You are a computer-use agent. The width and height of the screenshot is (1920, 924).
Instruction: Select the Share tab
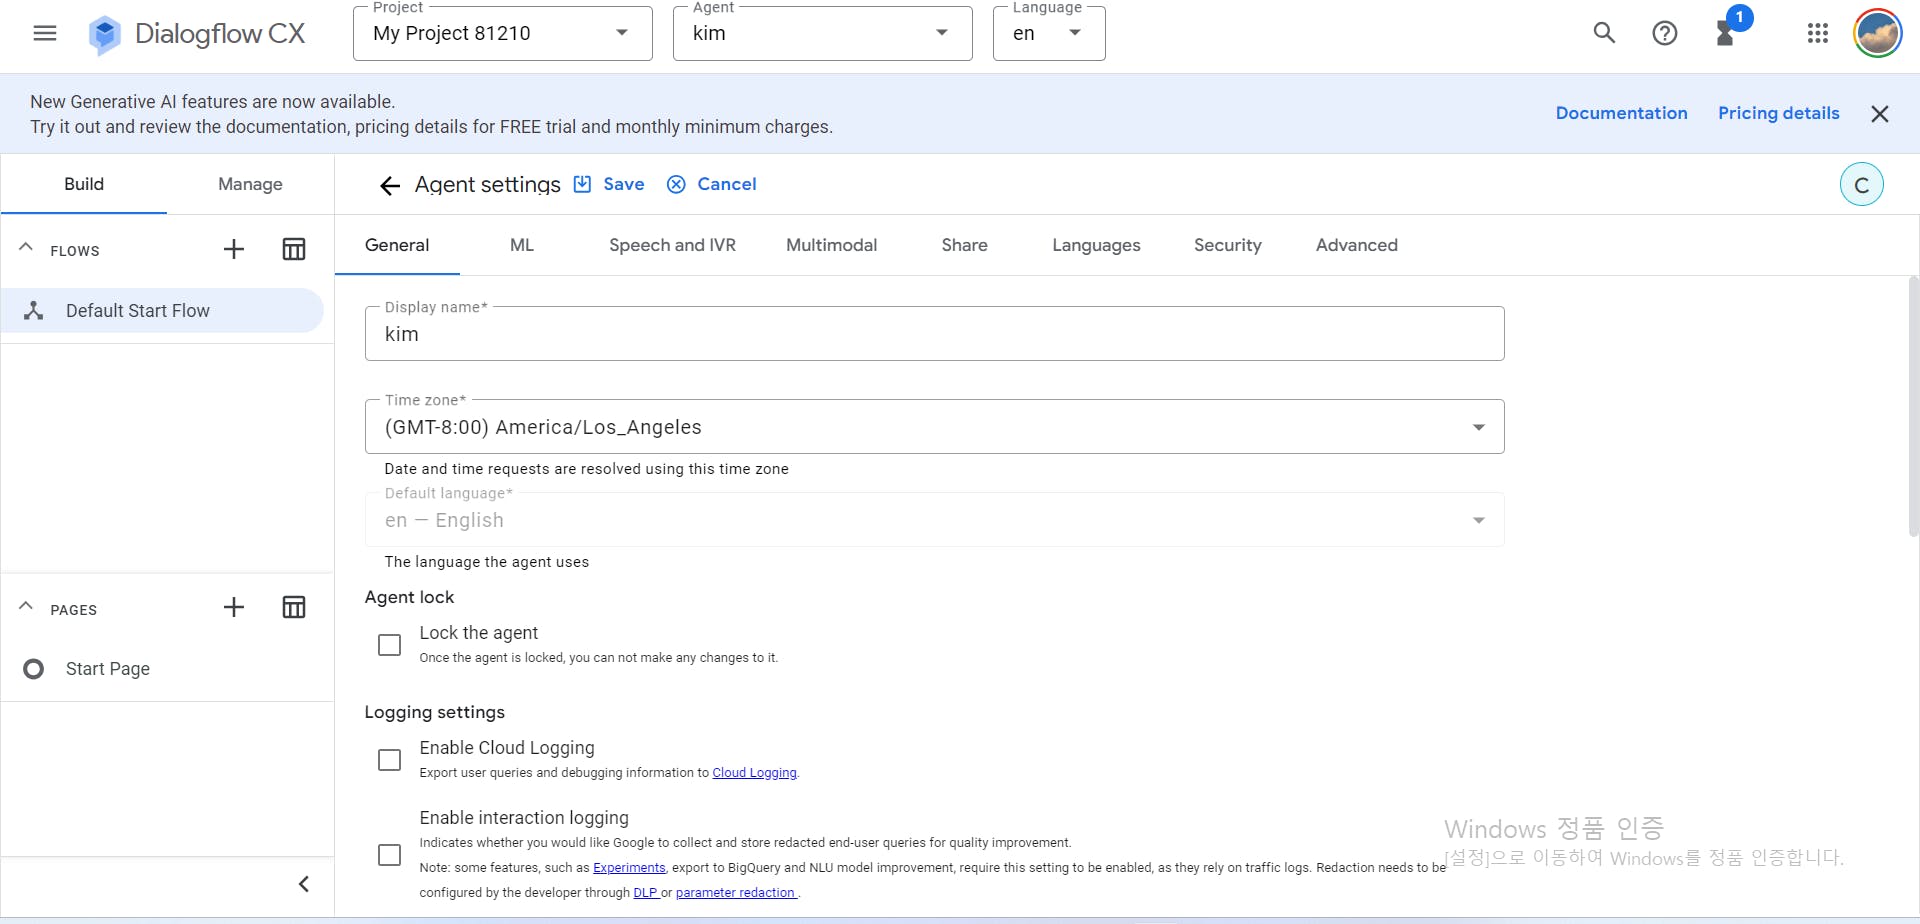tap(964, 245)
